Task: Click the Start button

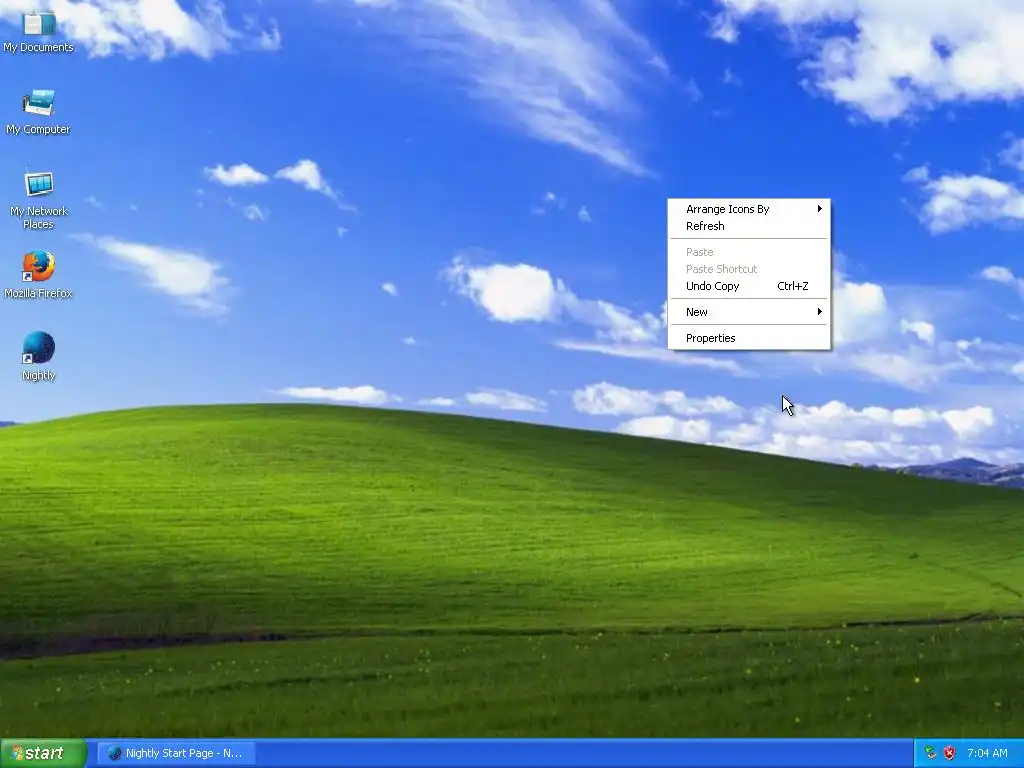Action: pyautogui.click(x=43, y=753)
